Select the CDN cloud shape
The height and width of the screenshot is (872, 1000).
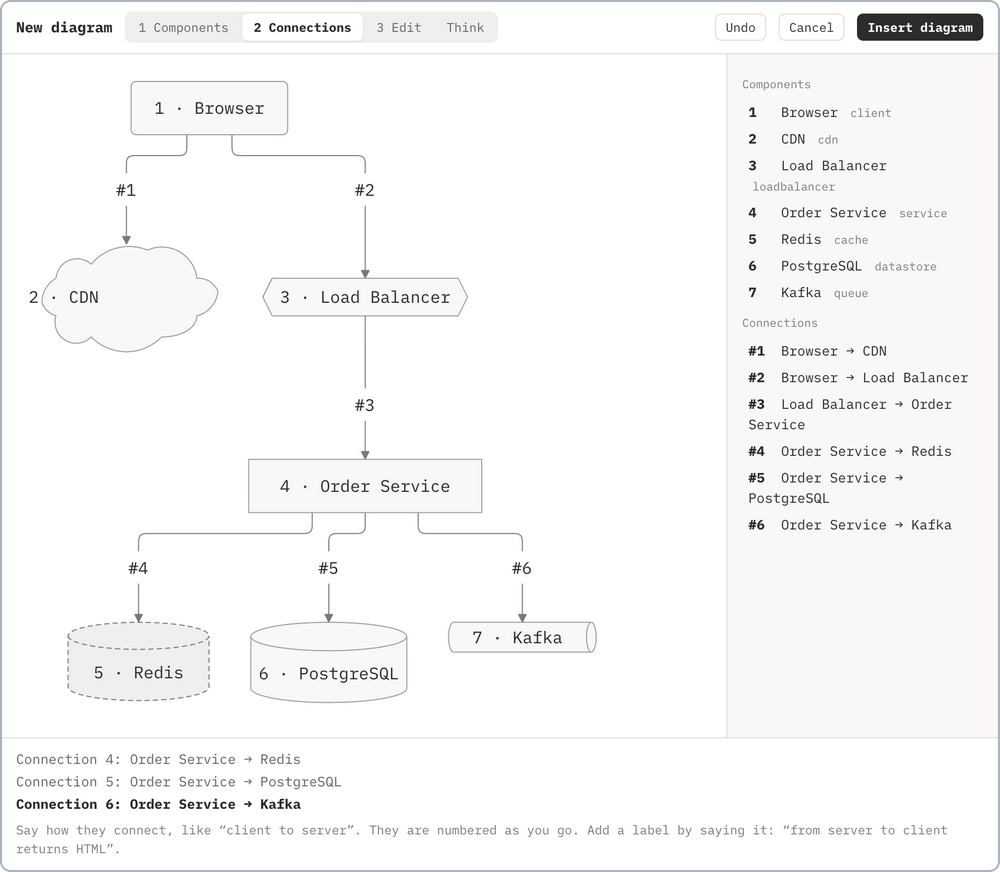coord(130,298)
